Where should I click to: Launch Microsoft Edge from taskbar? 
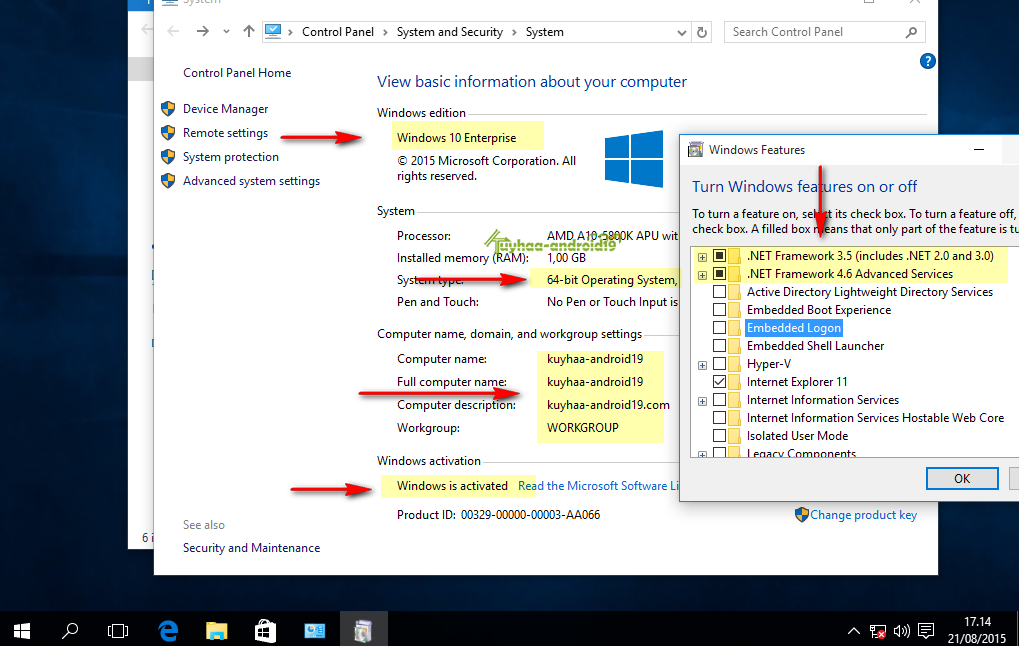point(168,630)
